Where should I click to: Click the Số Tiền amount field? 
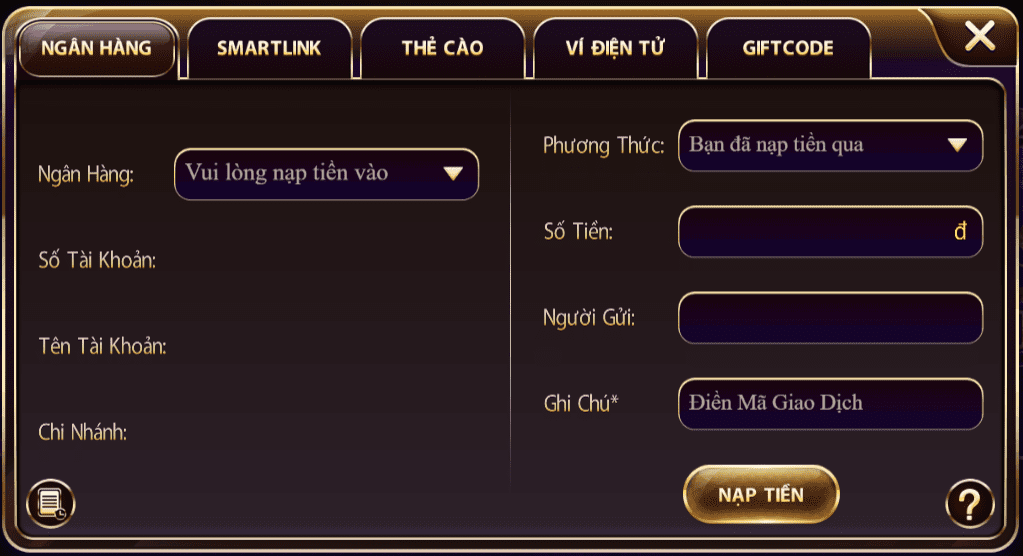[x=830, y=232]
